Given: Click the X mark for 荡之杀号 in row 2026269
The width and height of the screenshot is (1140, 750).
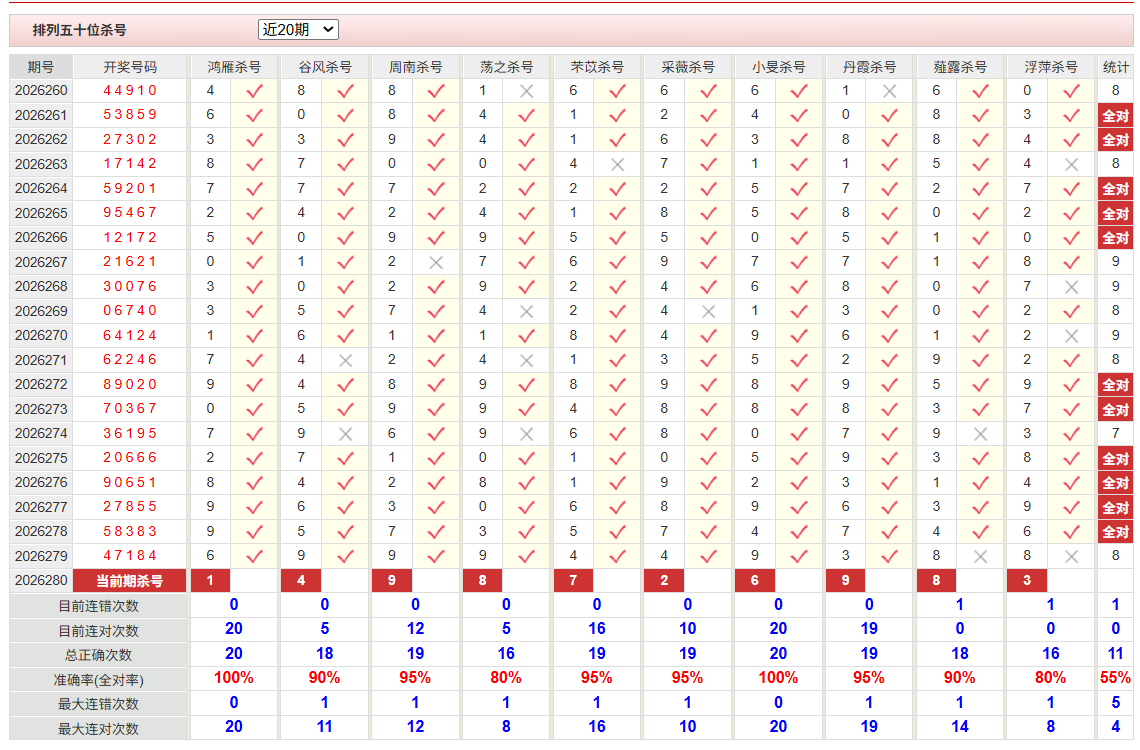Looking at the screenshot, I should tap(526, 312).
